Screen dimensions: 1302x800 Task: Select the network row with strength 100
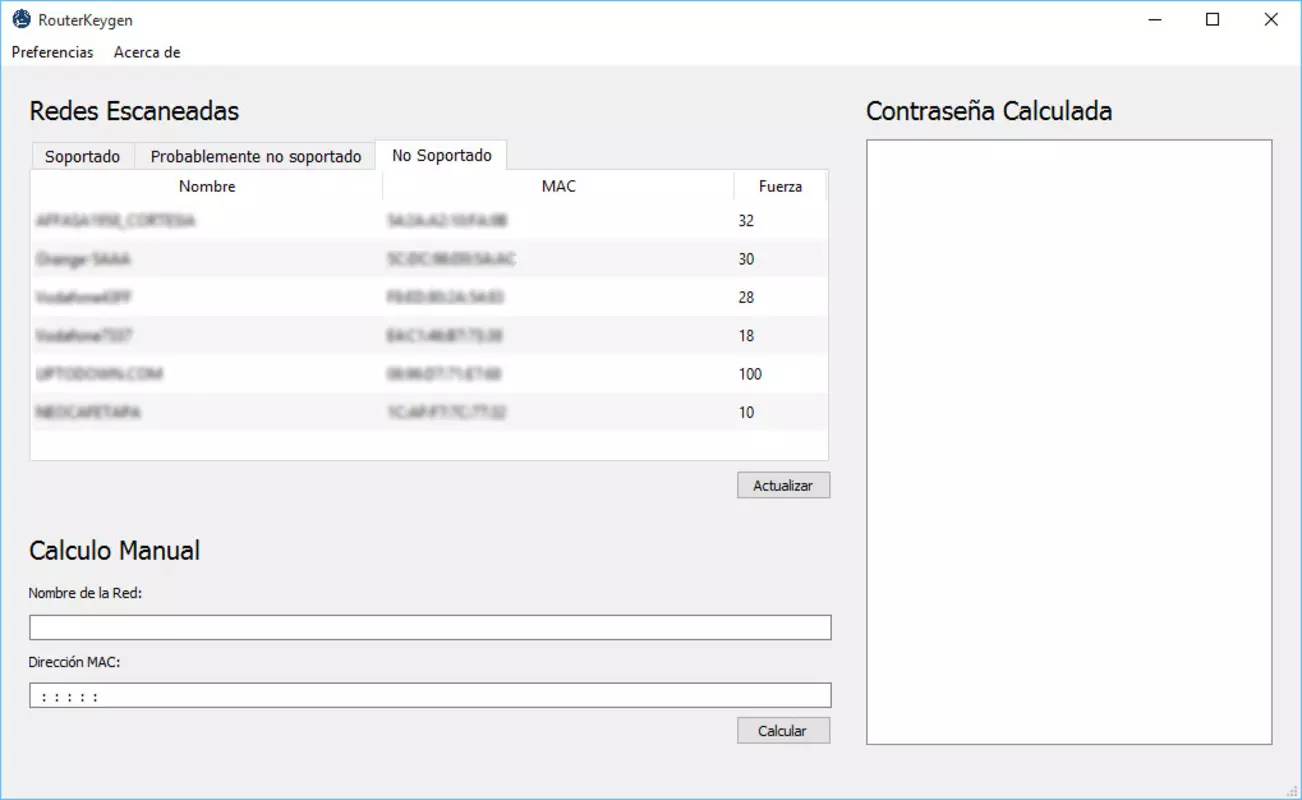point(429,374)
